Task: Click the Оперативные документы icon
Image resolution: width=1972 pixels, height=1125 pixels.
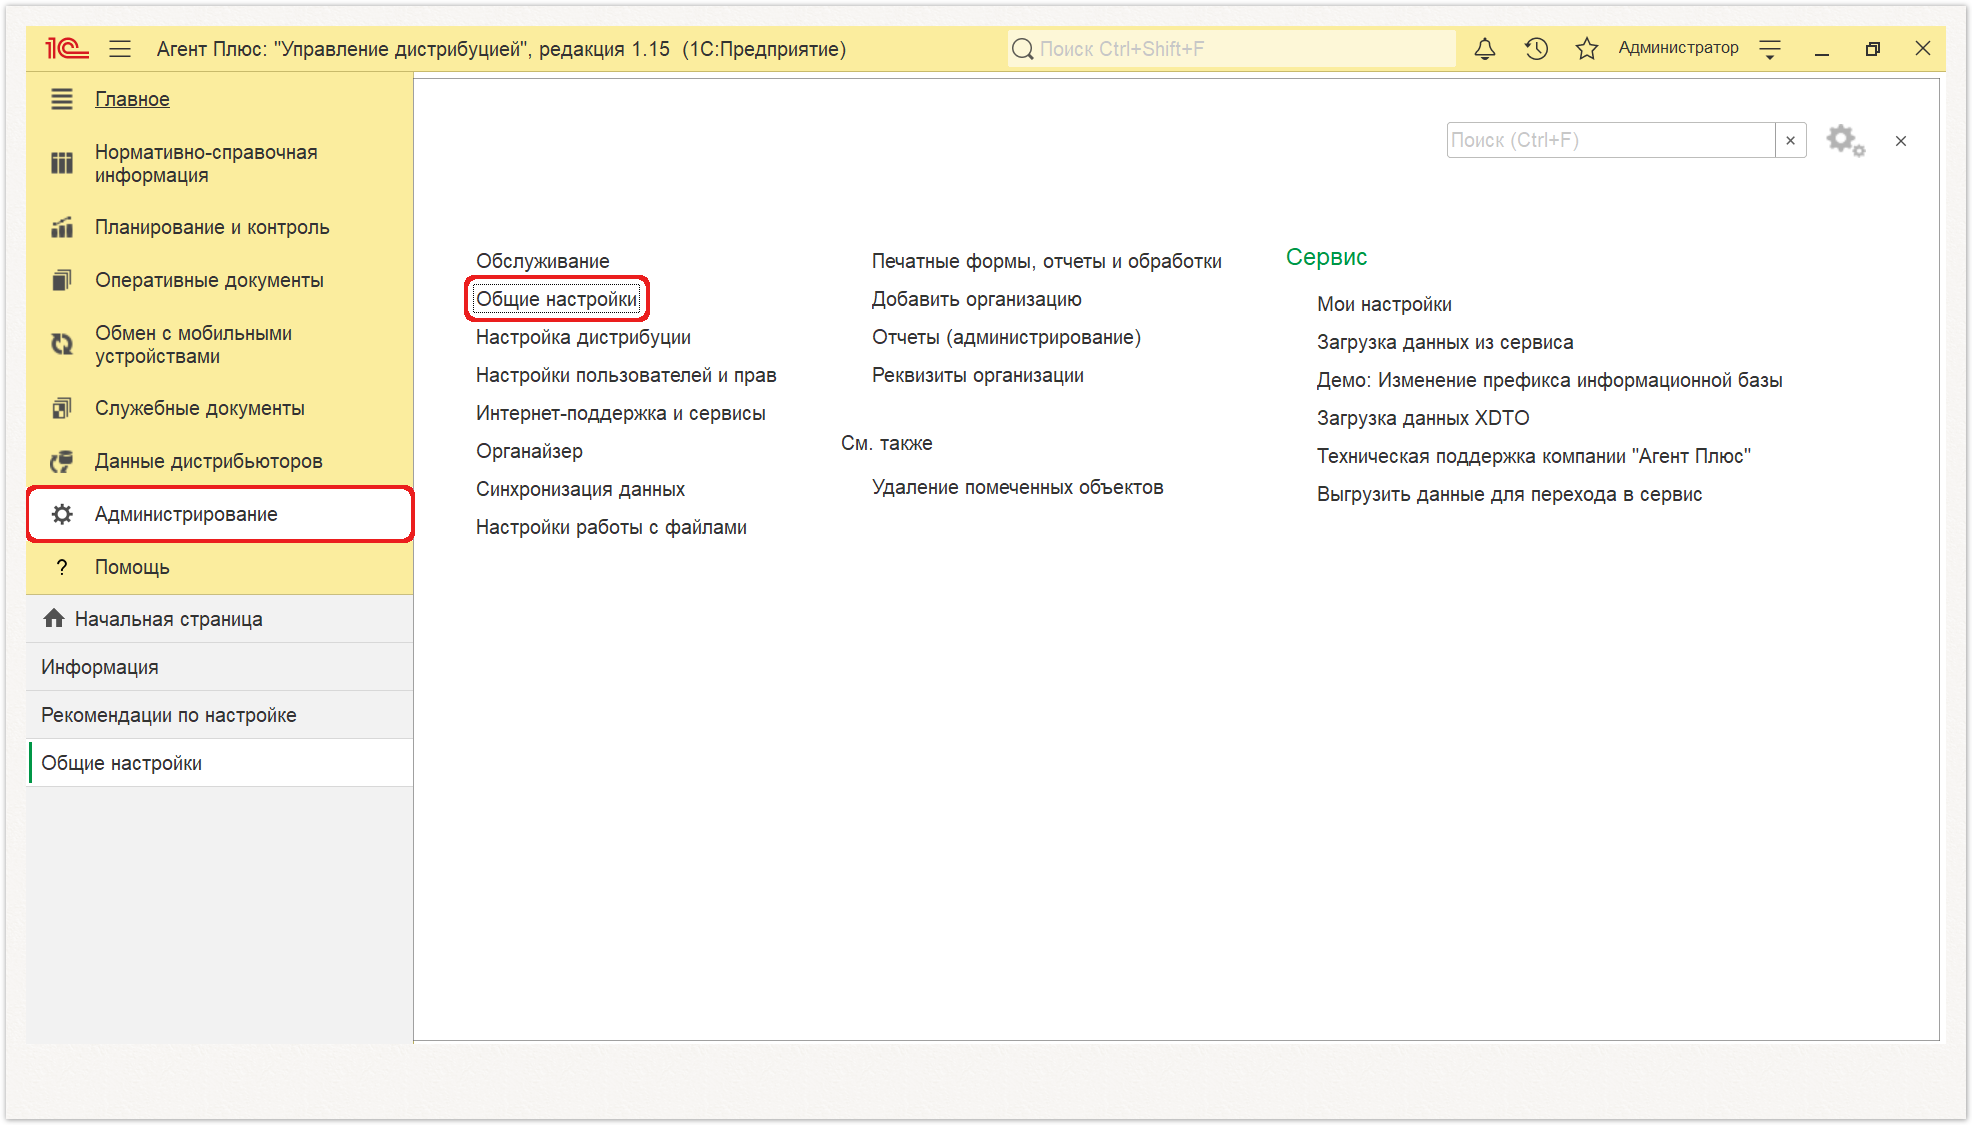Action: pos(62,280)
